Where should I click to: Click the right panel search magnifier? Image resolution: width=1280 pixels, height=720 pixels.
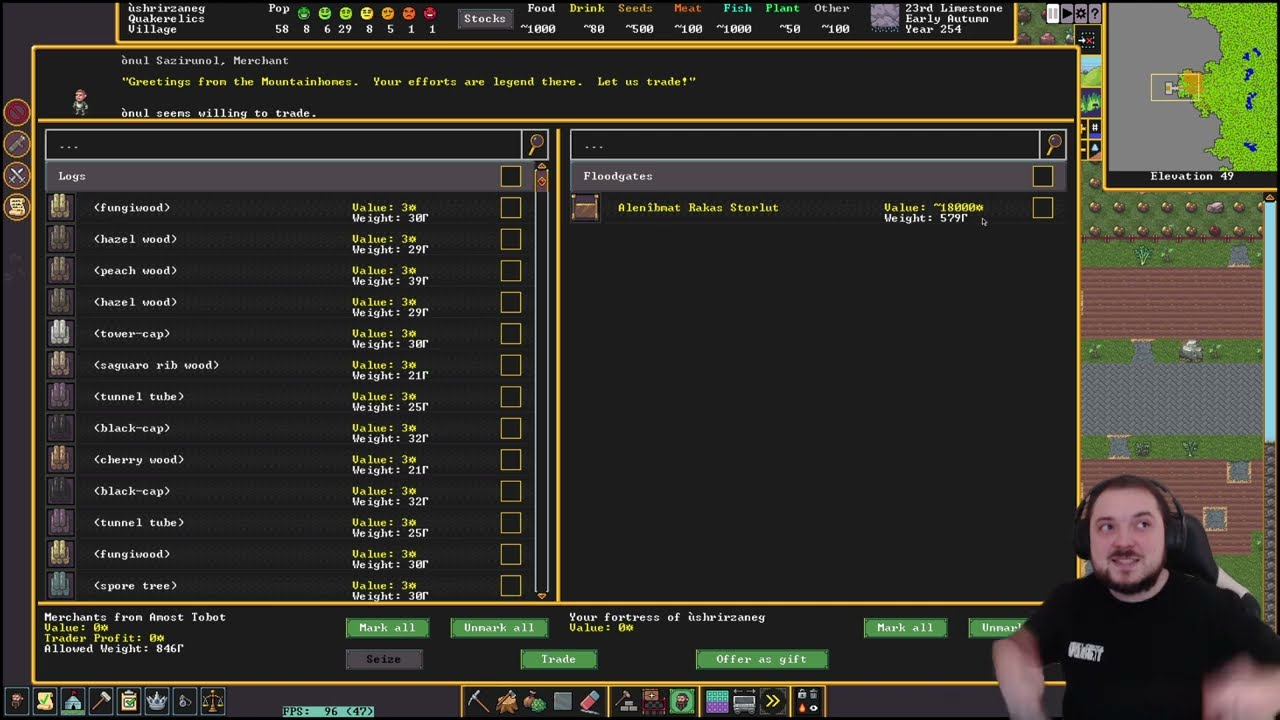pyautogui.click(x=1054, y=145)
